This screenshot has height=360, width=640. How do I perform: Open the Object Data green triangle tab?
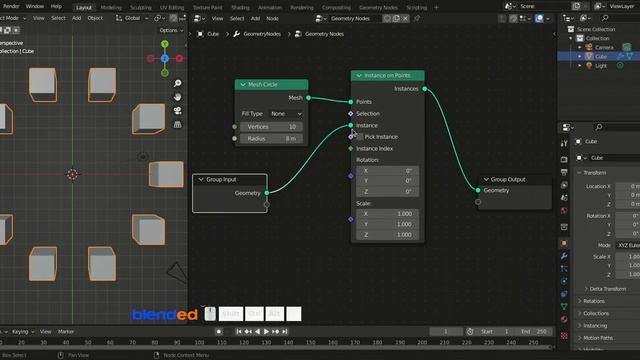point(564,306)
